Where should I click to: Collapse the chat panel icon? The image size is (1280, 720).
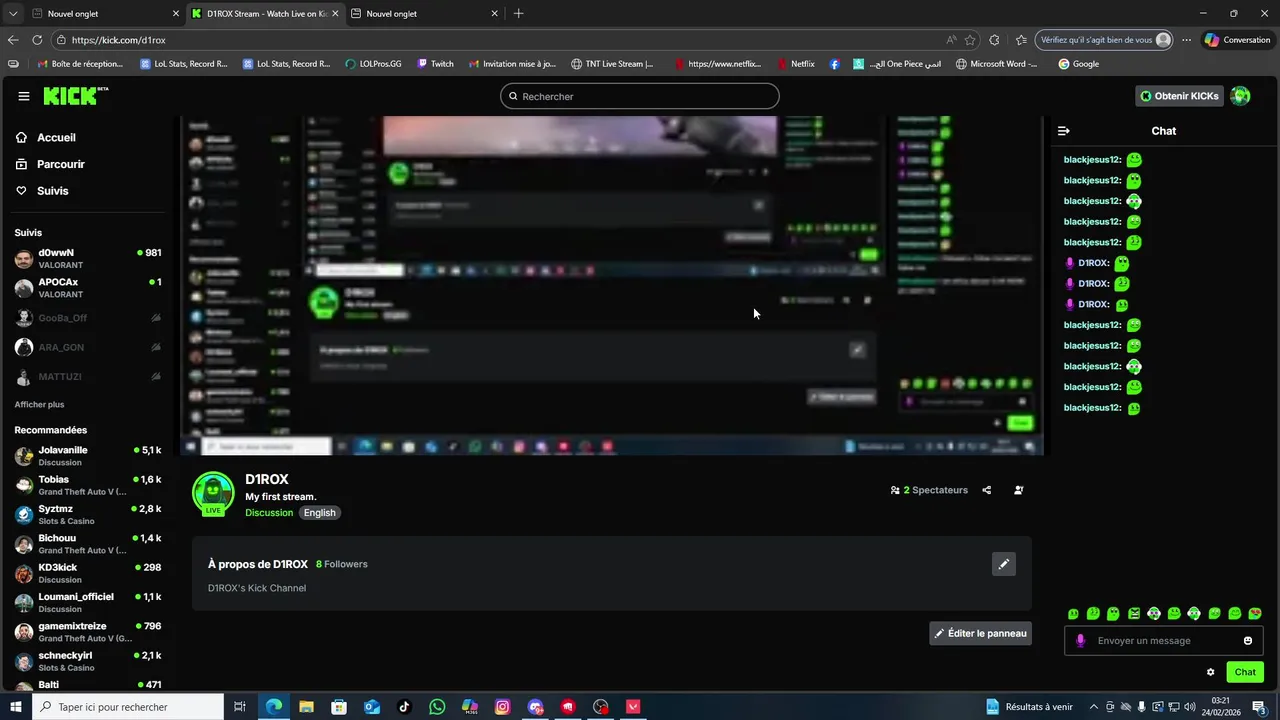point(1064,131)
